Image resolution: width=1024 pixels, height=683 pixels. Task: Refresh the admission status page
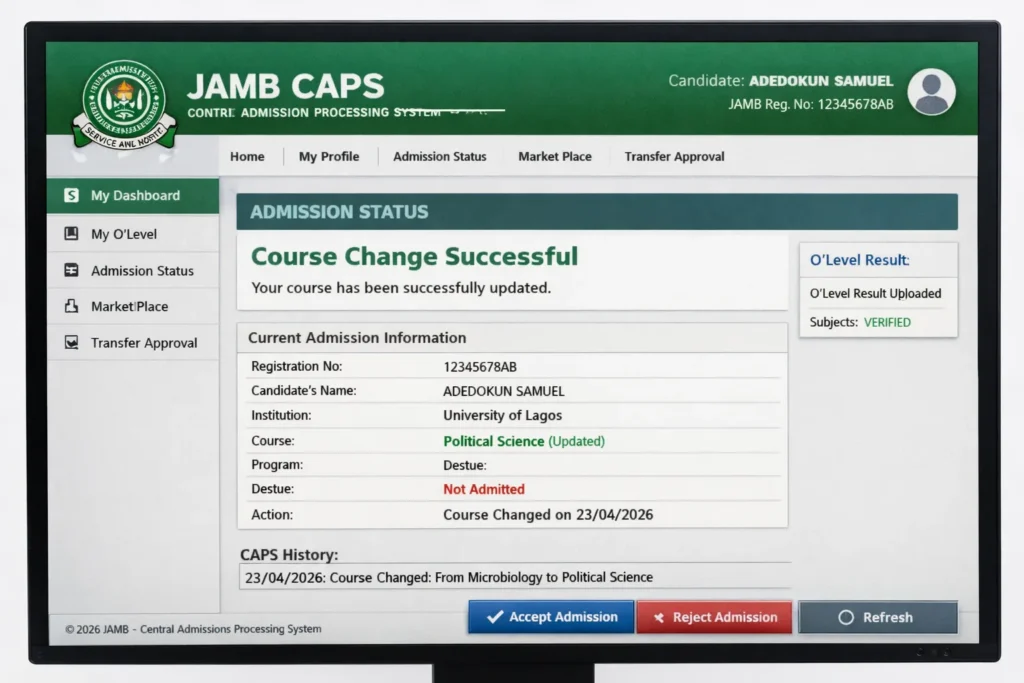point(878,617)
